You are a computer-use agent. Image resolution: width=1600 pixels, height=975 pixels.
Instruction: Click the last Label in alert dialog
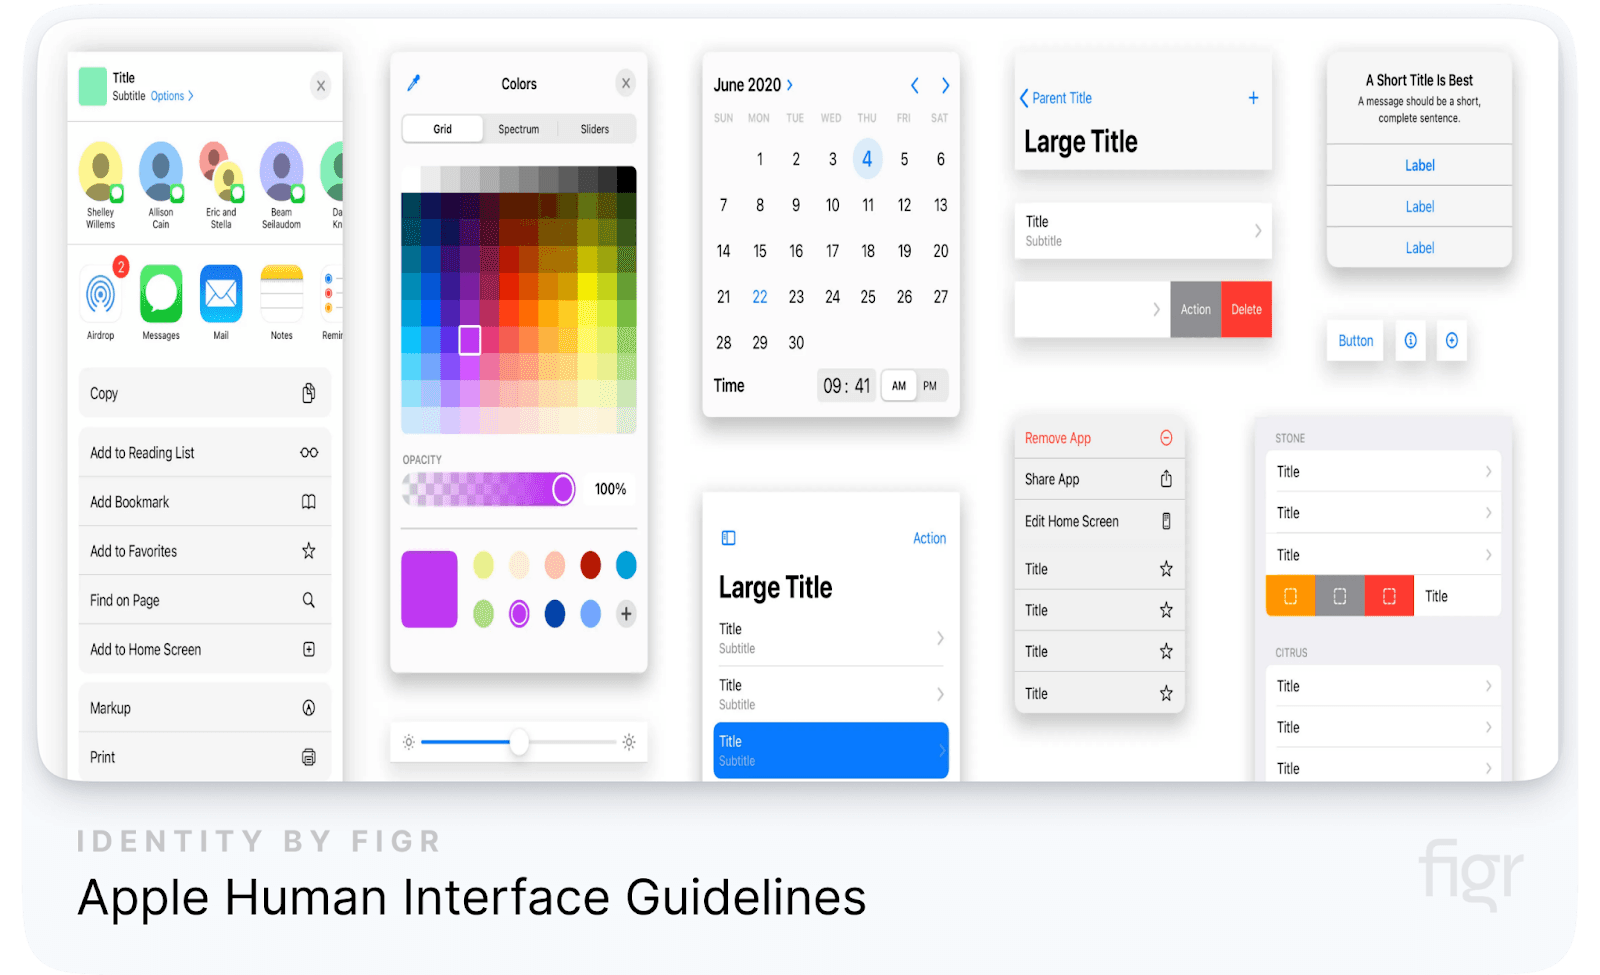pyautogui.click(x=1419, y=248)
